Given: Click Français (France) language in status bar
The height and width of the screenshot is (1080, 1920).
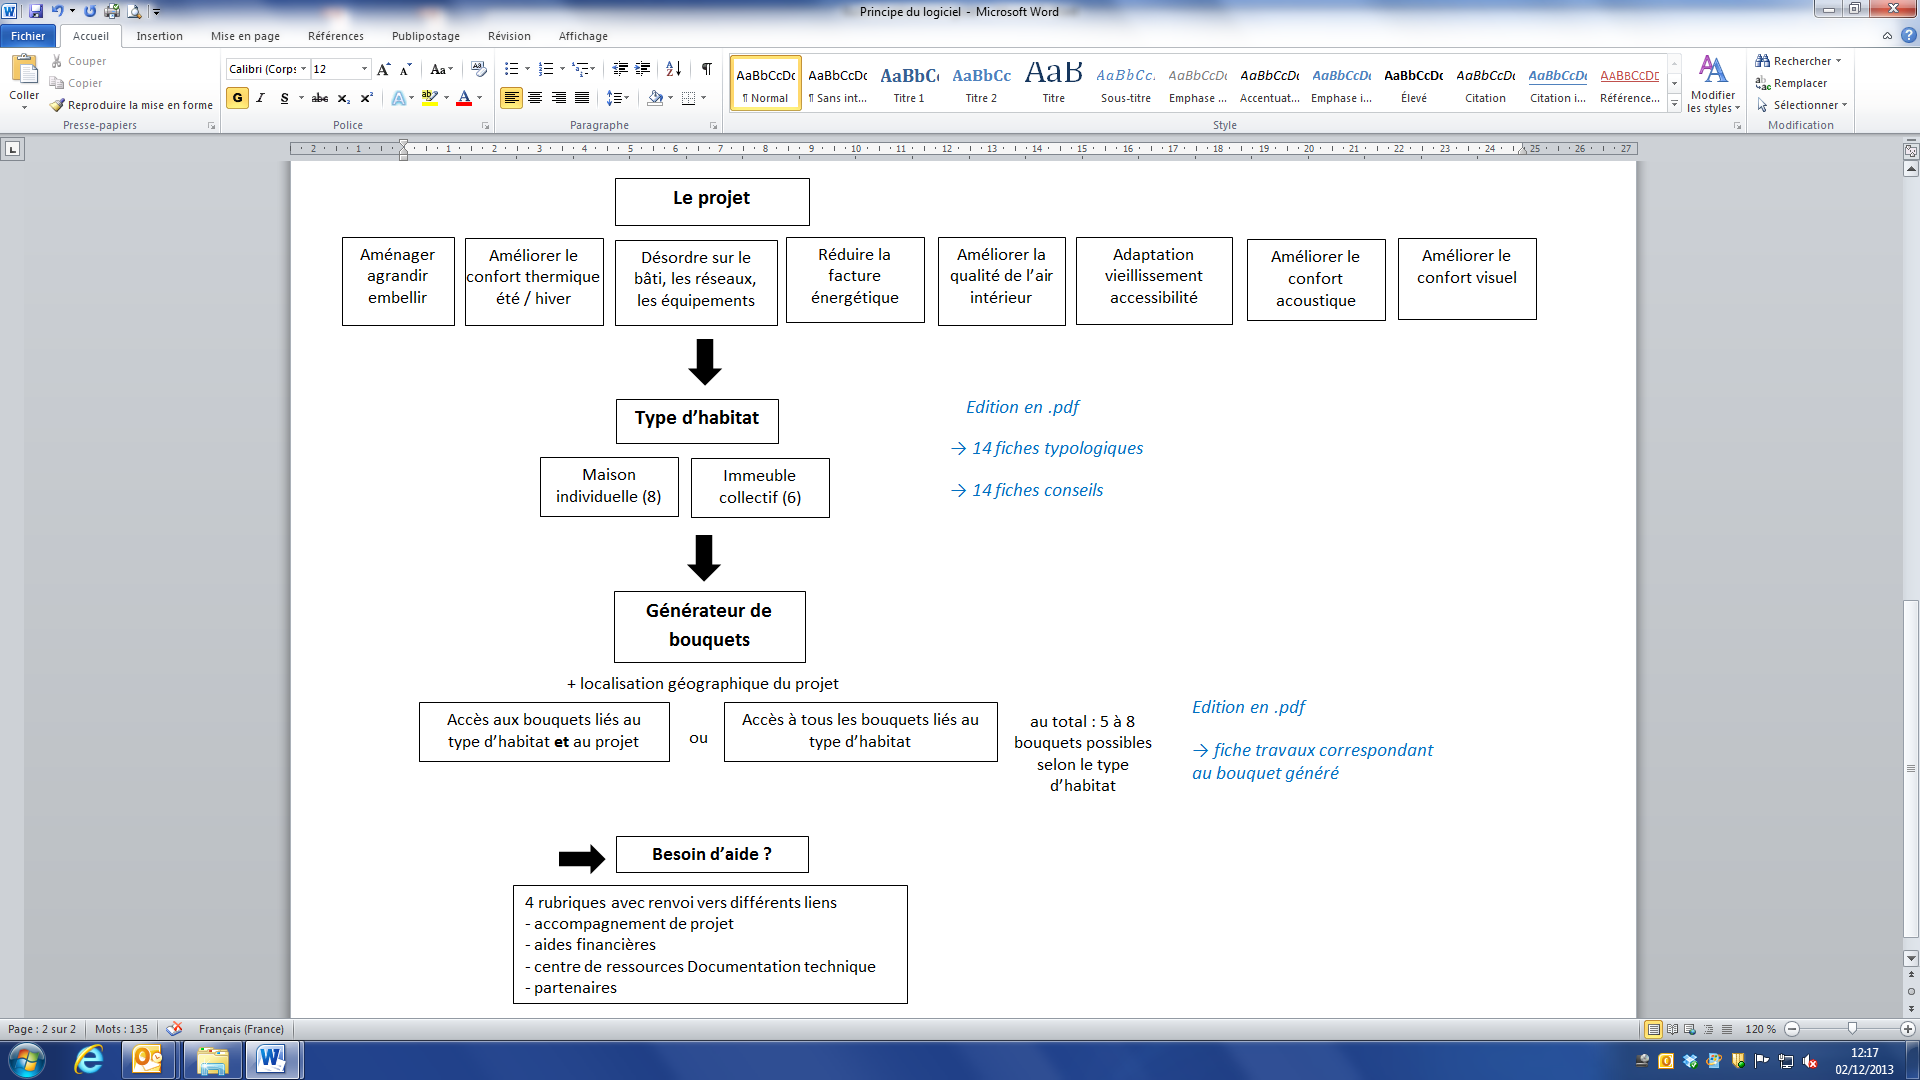Looking at the screenshot, I should click(241, 1029).
